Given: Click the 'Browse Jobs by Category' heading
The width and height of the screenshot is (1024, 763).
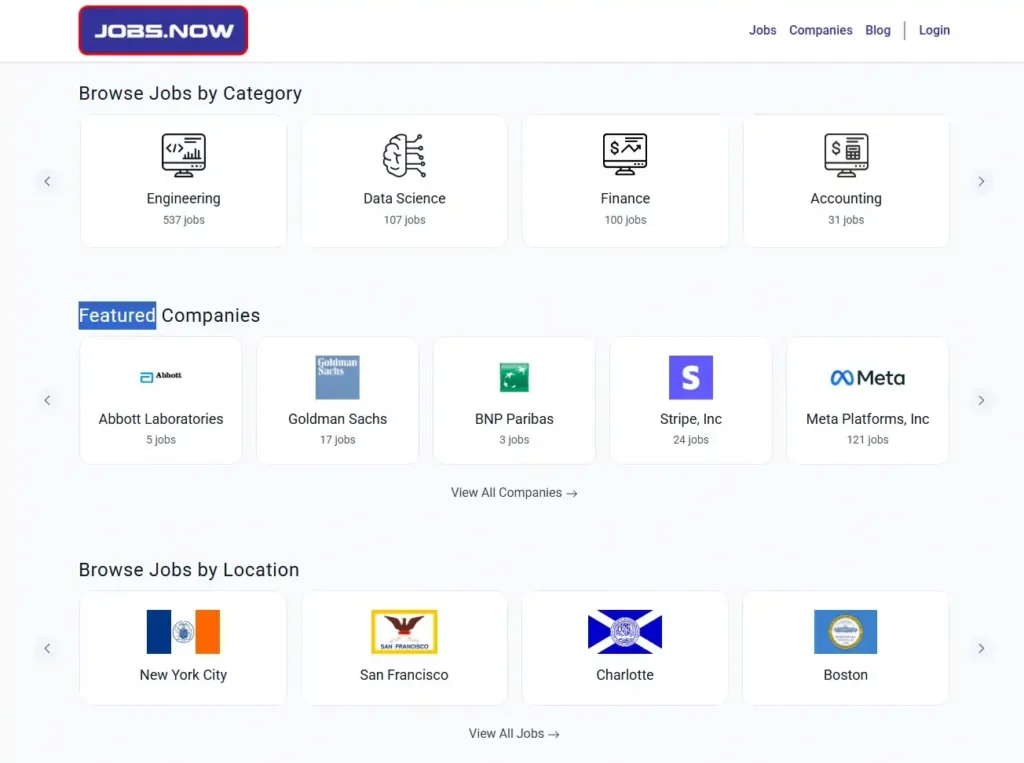Looking at the screenshot, I should pyautogui.click(x=190, y=93).
